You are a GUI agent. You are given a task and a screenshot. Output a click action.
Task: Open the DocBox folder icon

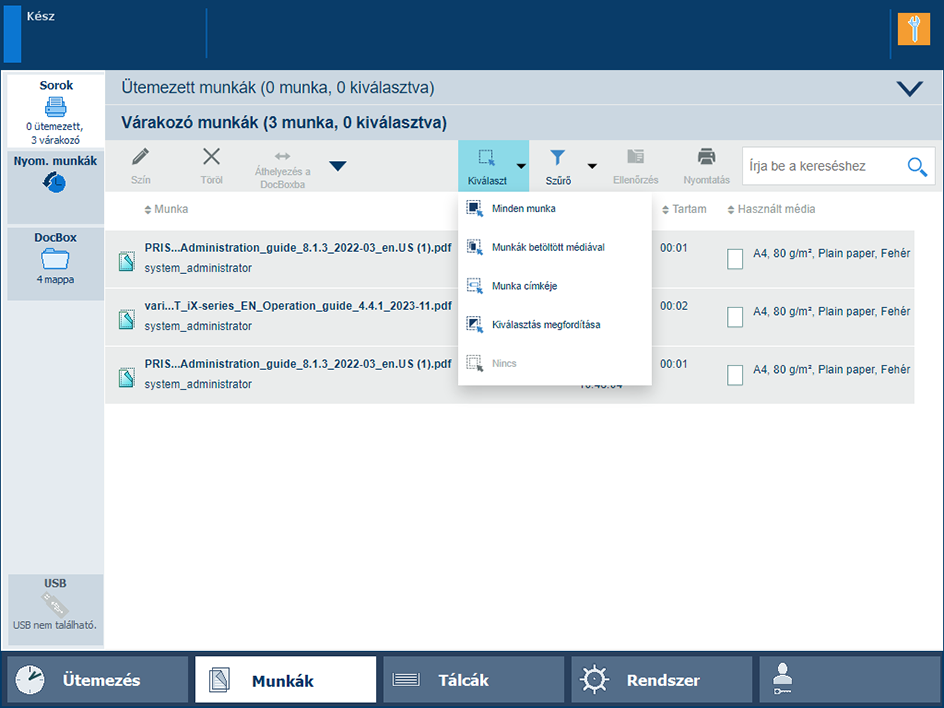(55, 260)
